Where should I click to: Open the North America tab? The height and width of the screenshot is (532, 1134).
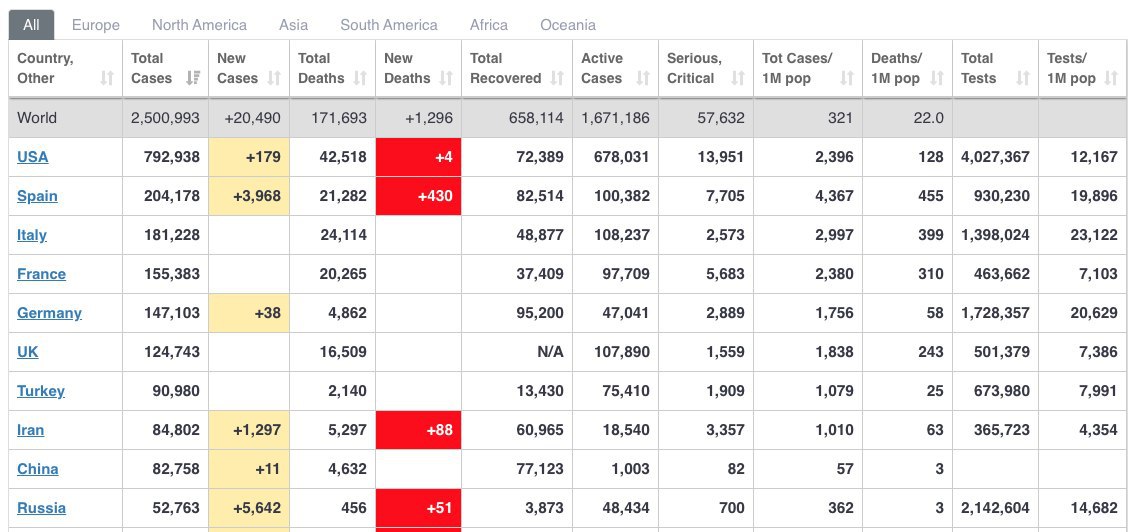[199, 25]
